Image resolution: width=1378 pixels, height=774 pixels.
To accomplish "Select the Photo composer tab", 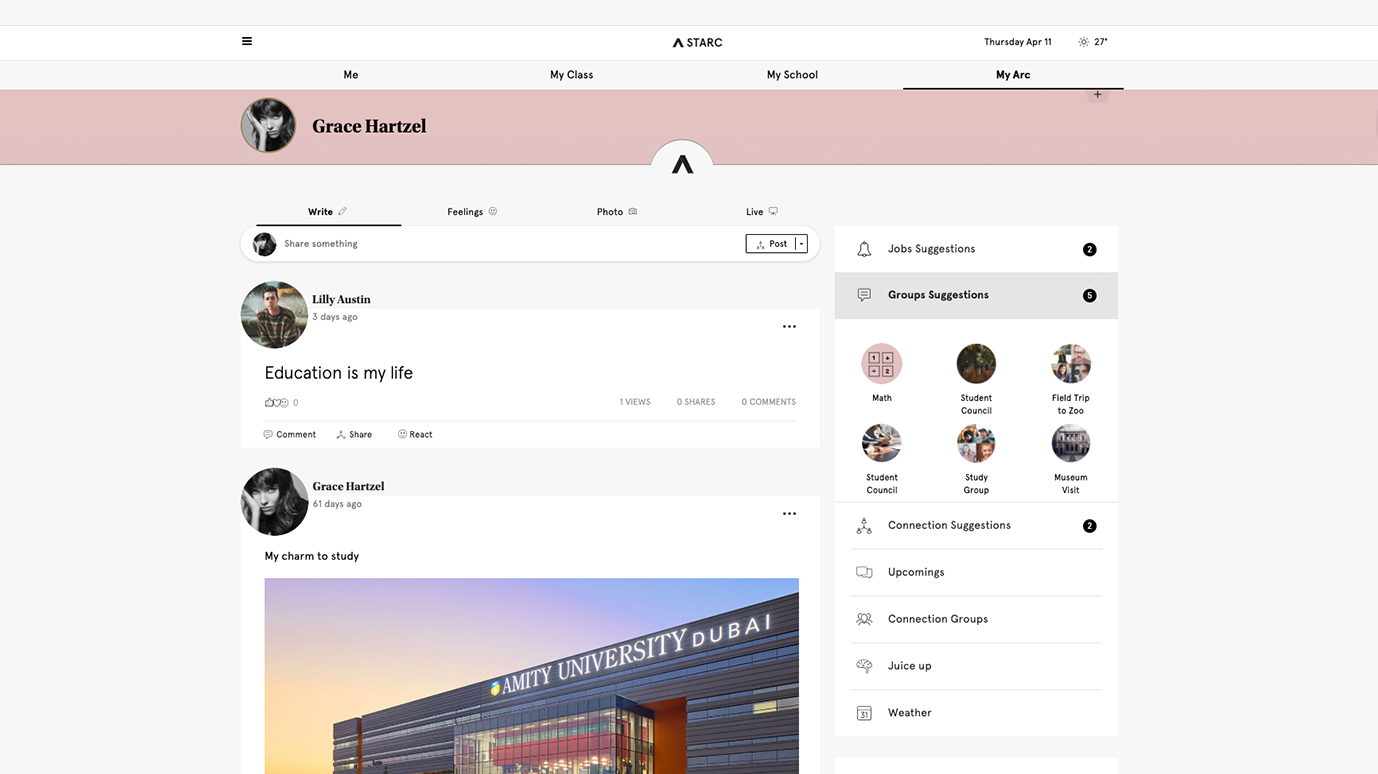I will 617,212.
